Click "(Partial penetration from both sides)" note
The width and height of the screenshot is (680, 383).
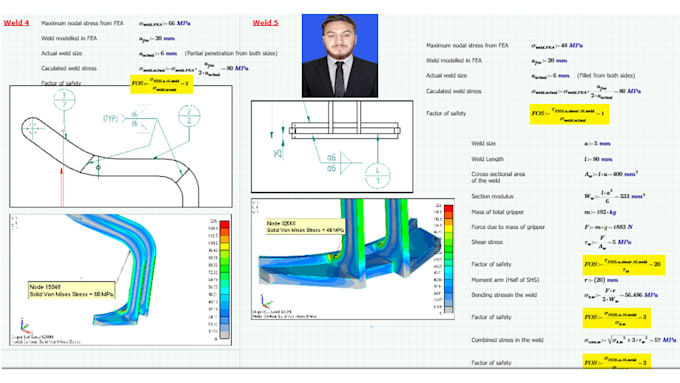[x=231, y=53]
